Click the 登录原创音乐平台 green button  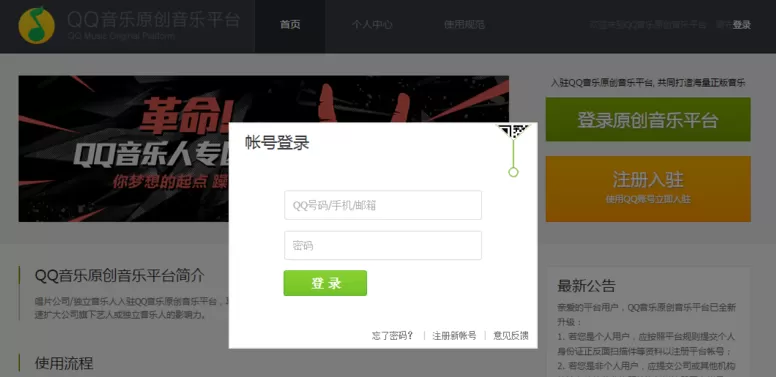tap(648, 120)
